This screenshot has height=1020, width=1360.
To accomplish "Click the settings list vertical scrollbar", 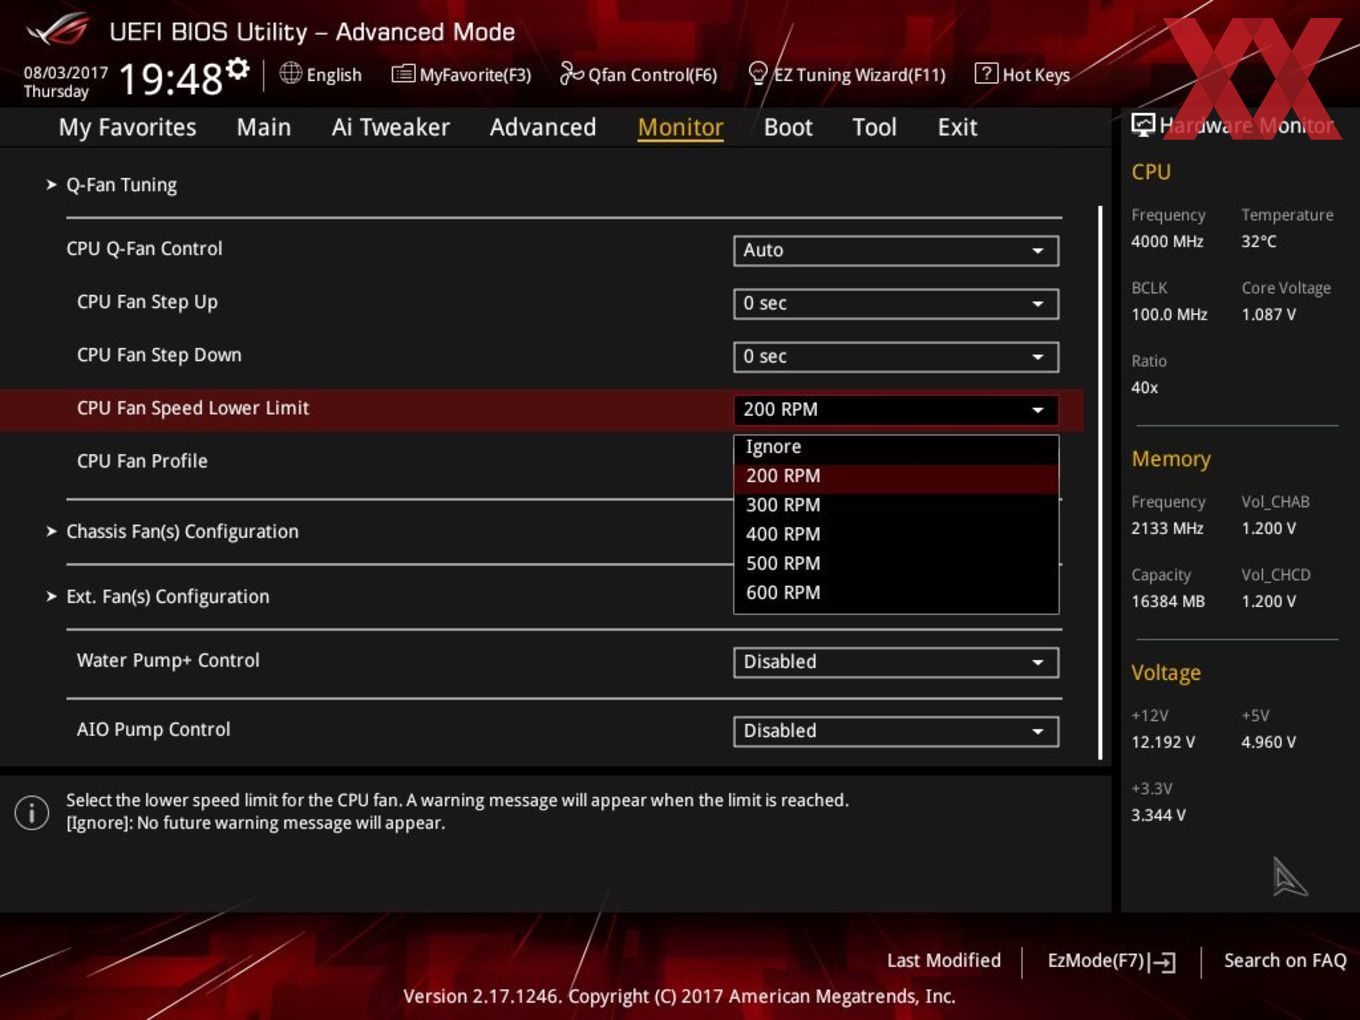I will pyautogui.click(x=1100, y=482).
